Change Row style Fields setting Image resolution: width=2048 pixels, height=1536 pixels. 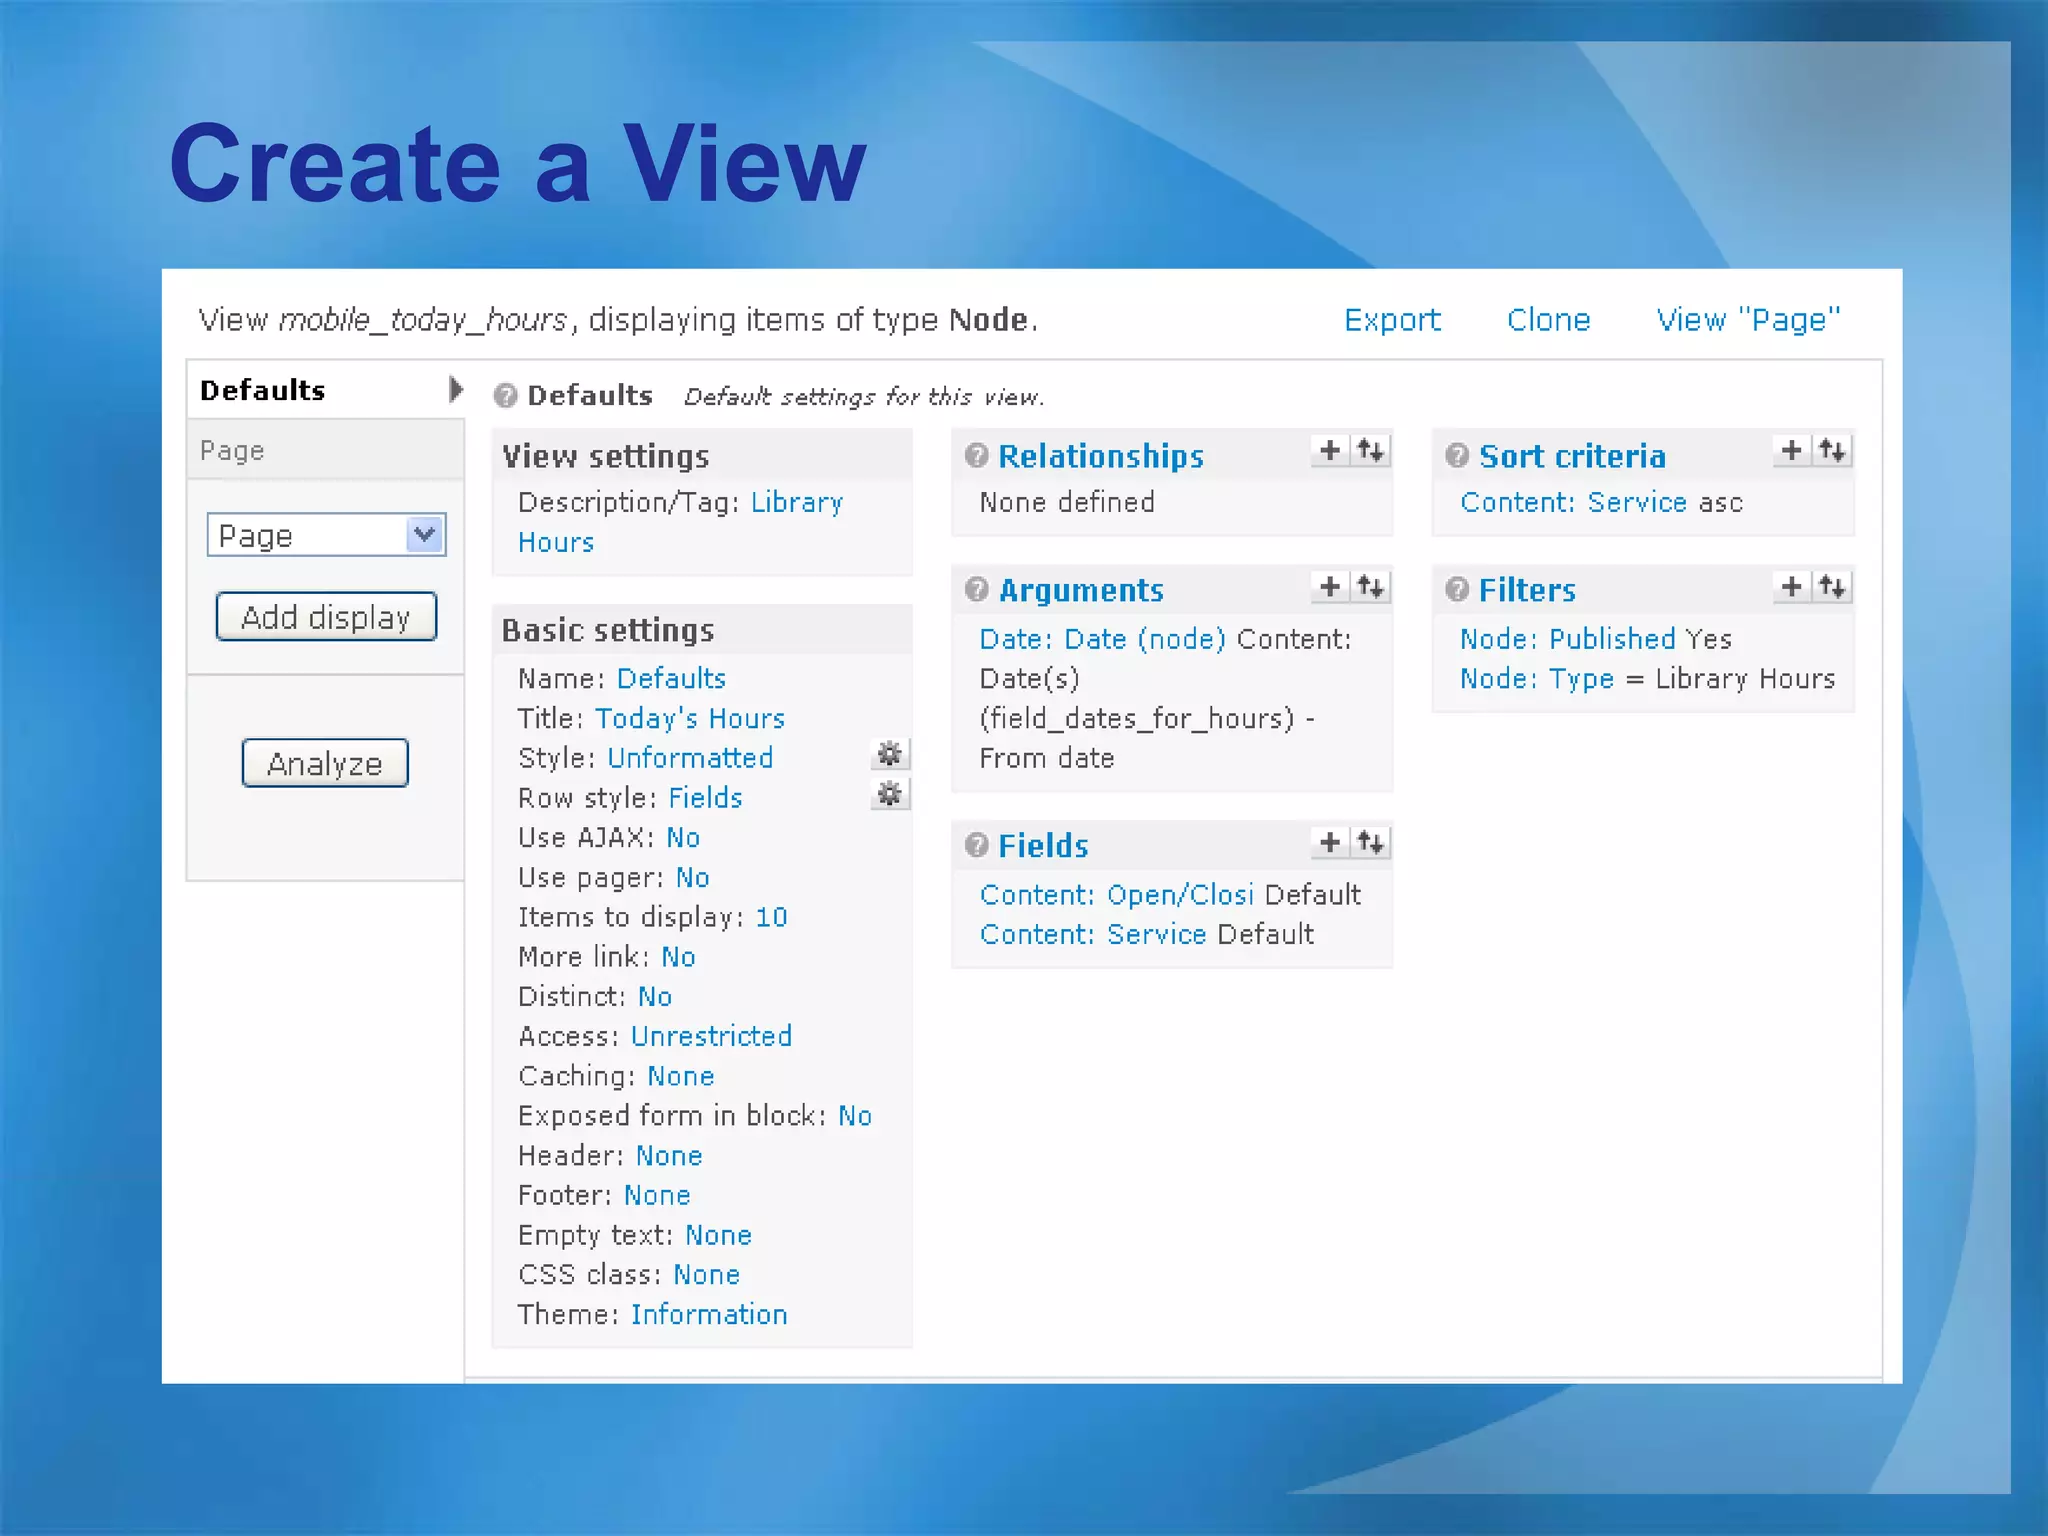click(x=705, y=798)
